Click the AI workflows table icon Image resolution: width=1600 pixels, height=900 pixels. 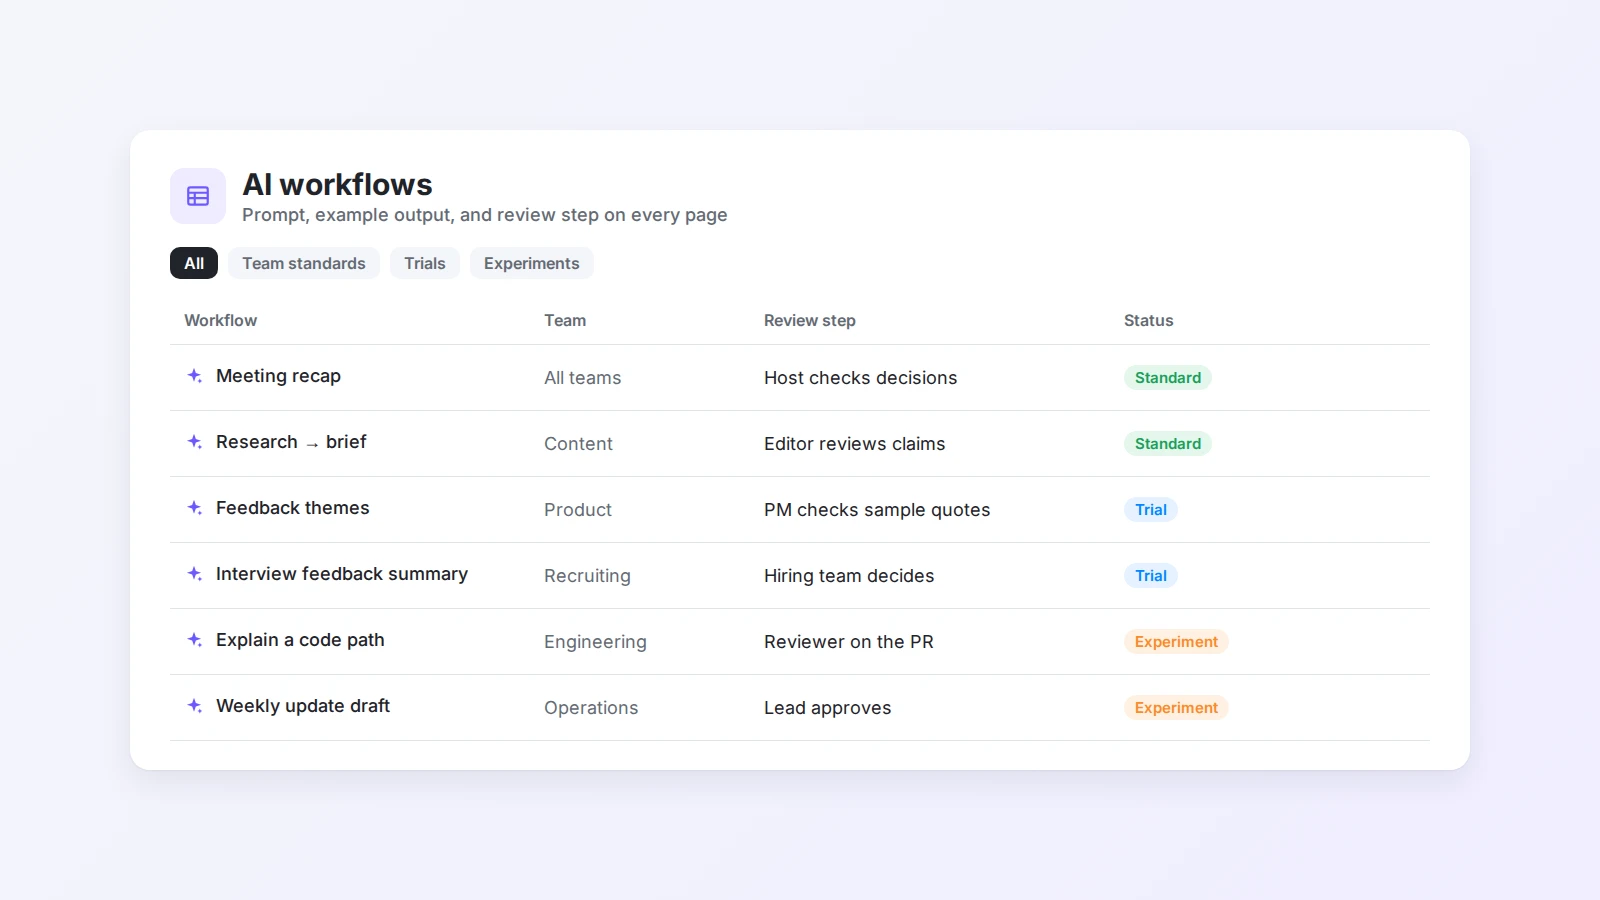coord(198,196)
